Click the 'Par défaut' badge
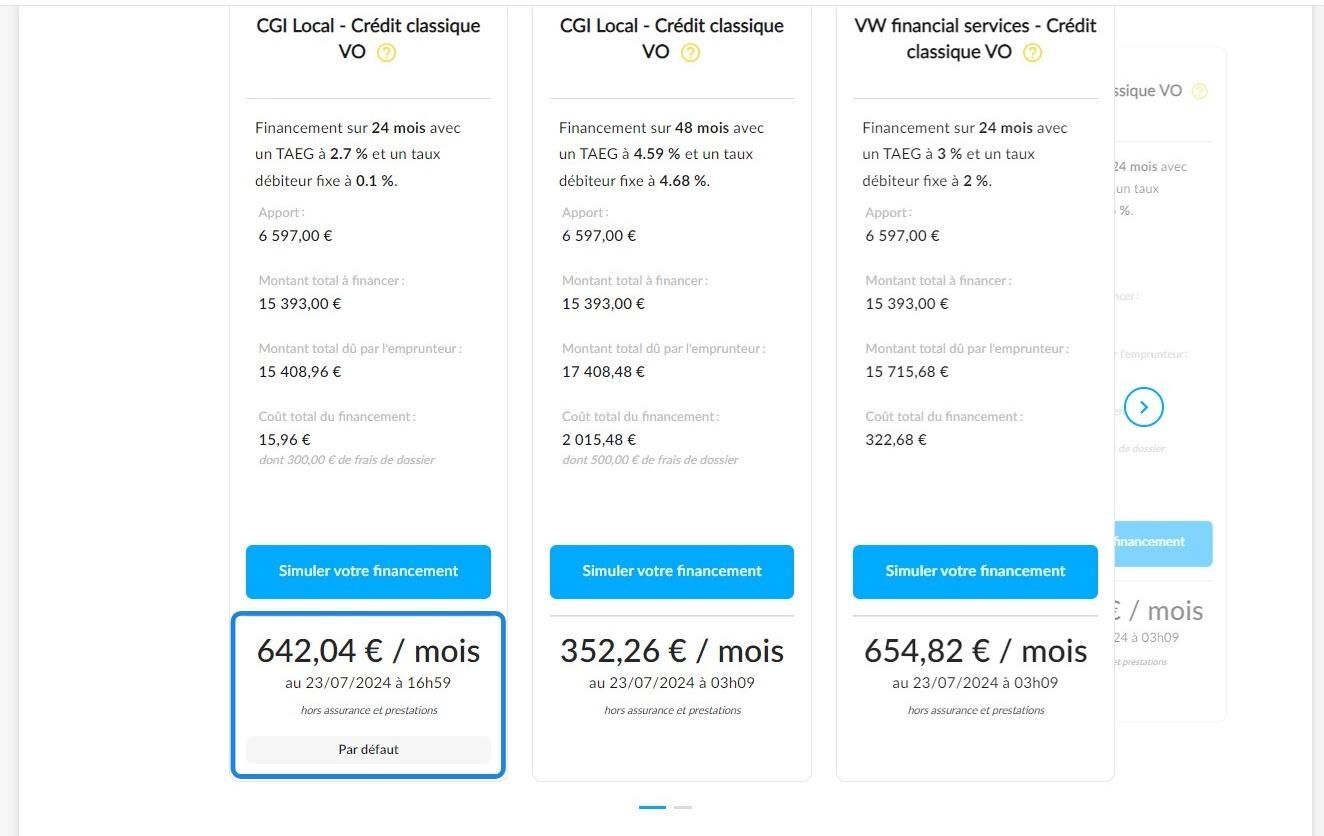This screenshot has width=1324, height=836. (368, 749)
